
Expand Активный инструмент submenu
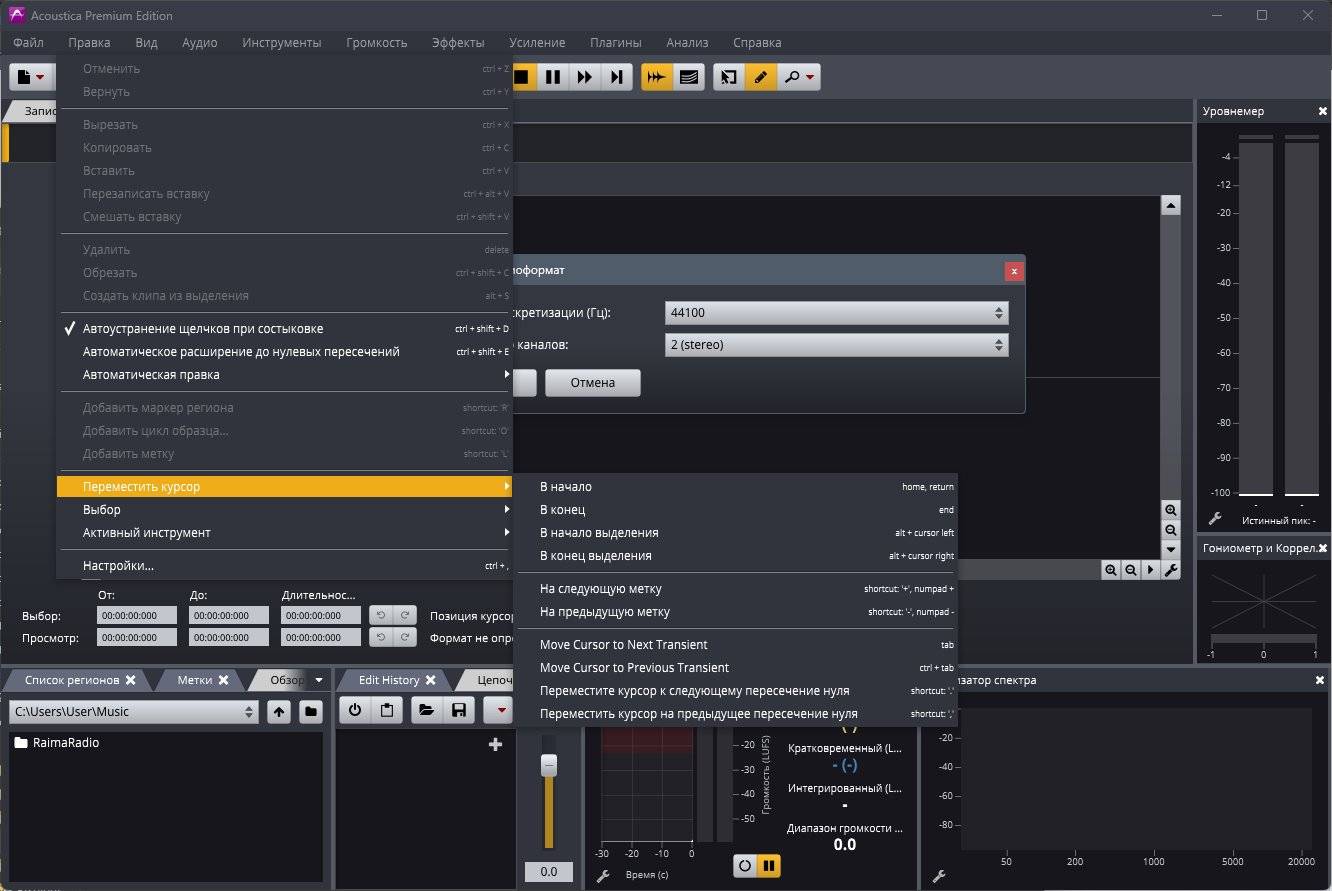[x=284, y=533]
